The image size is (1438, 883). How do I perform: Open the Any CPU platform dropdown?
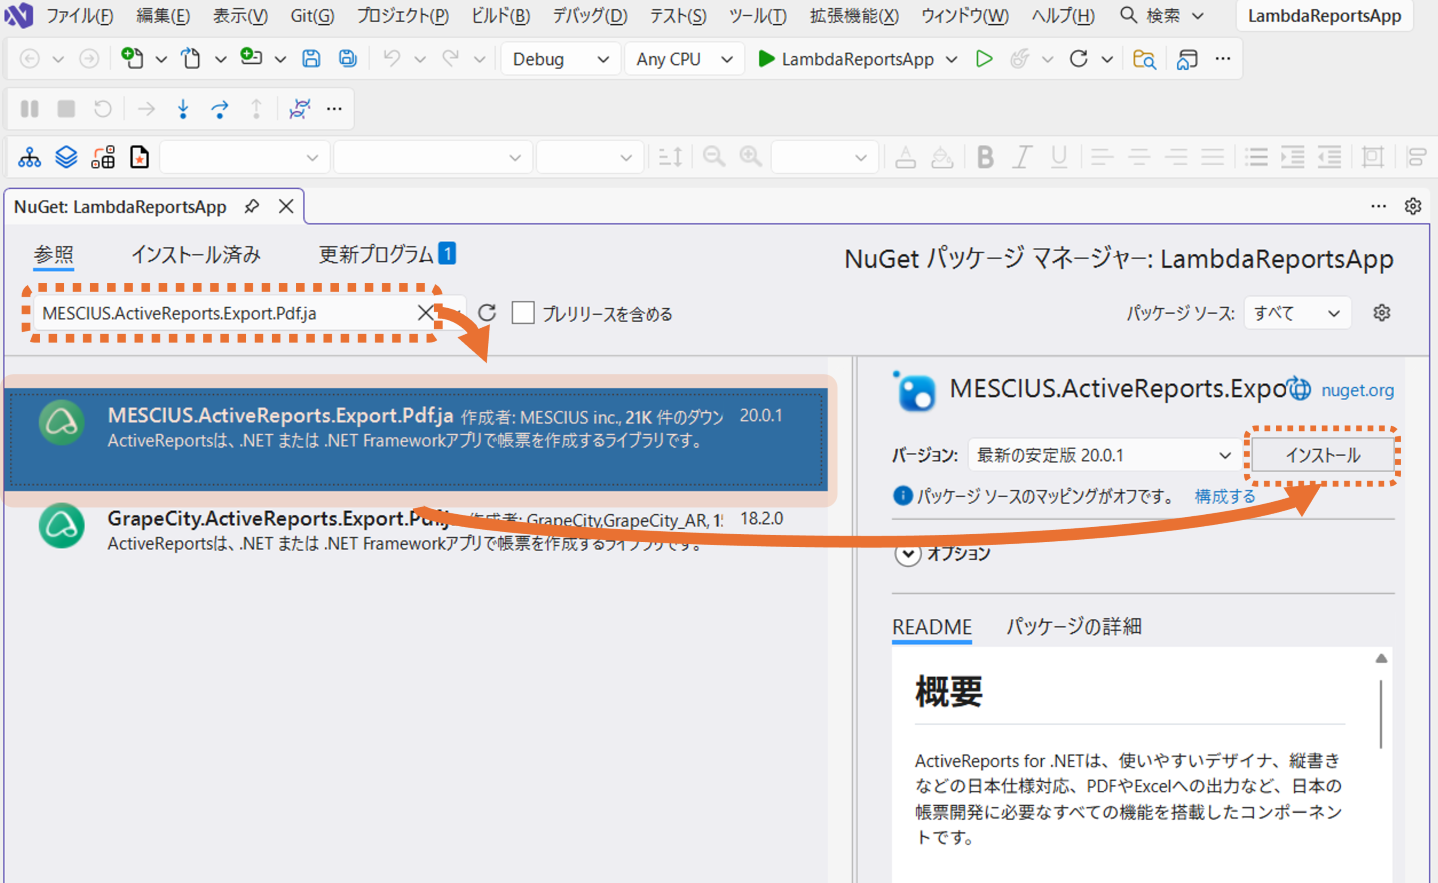pos(685,59)
